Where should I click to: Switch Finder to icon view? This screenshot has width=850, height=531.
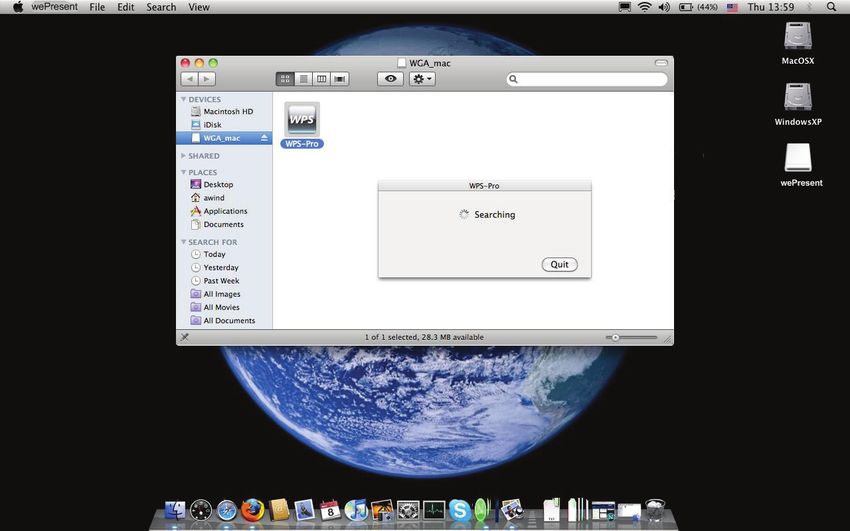(x=285, y=79)
